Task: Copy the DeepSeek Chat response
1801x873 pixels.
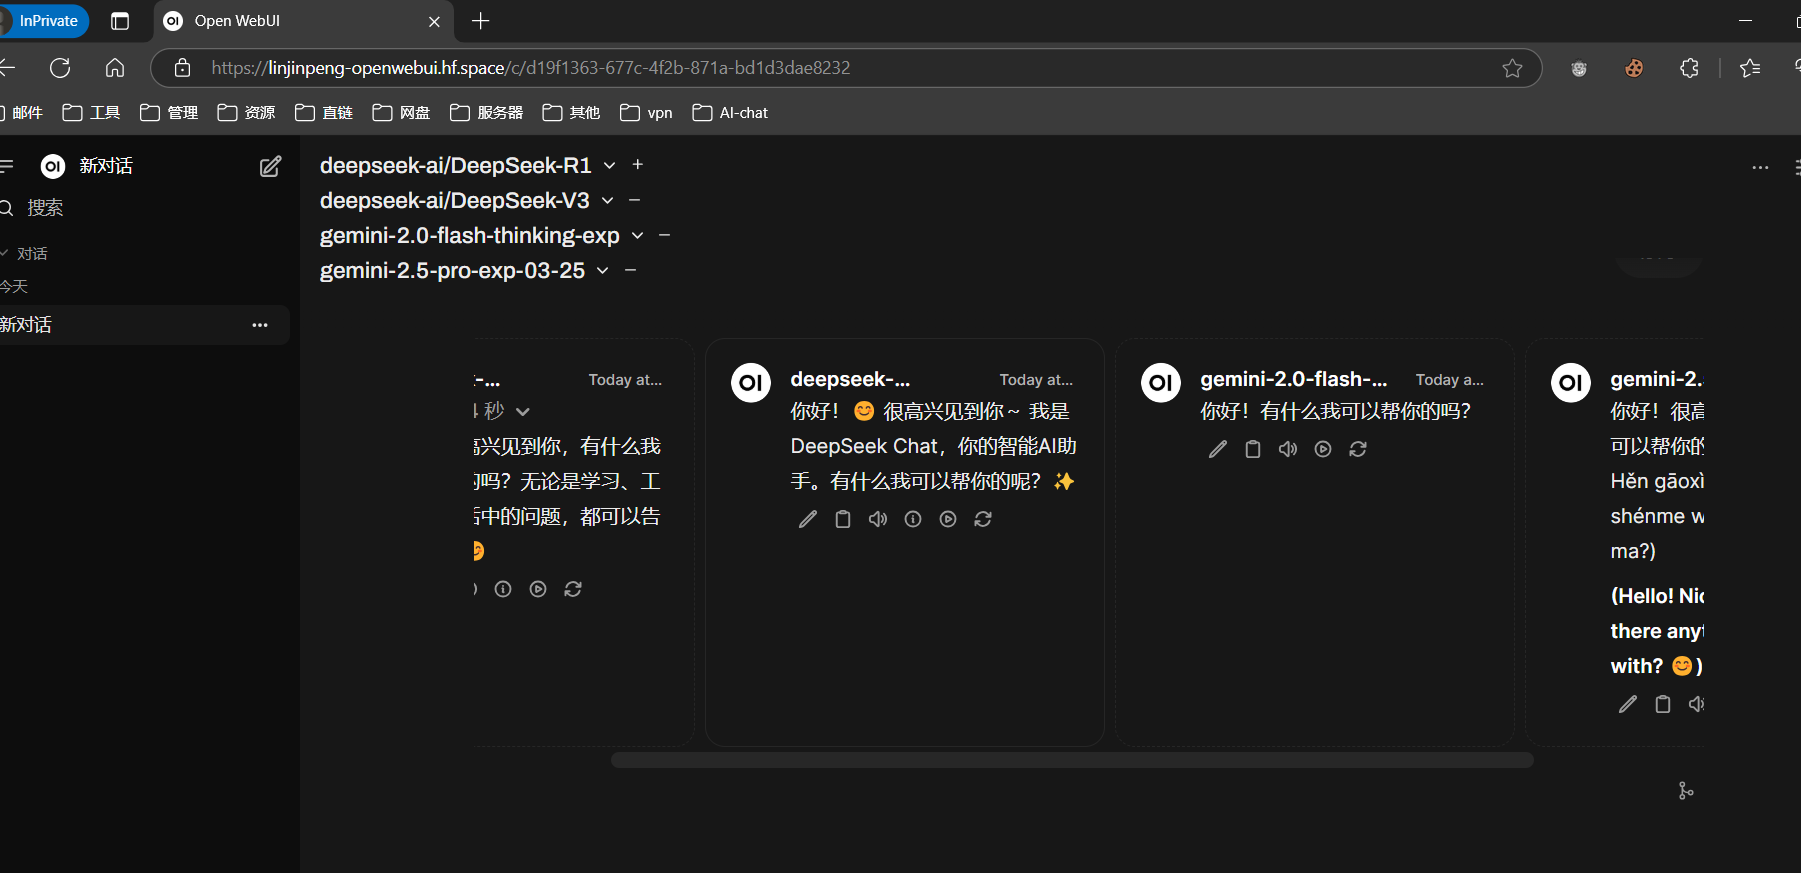Action: click(x=843, y=519)
